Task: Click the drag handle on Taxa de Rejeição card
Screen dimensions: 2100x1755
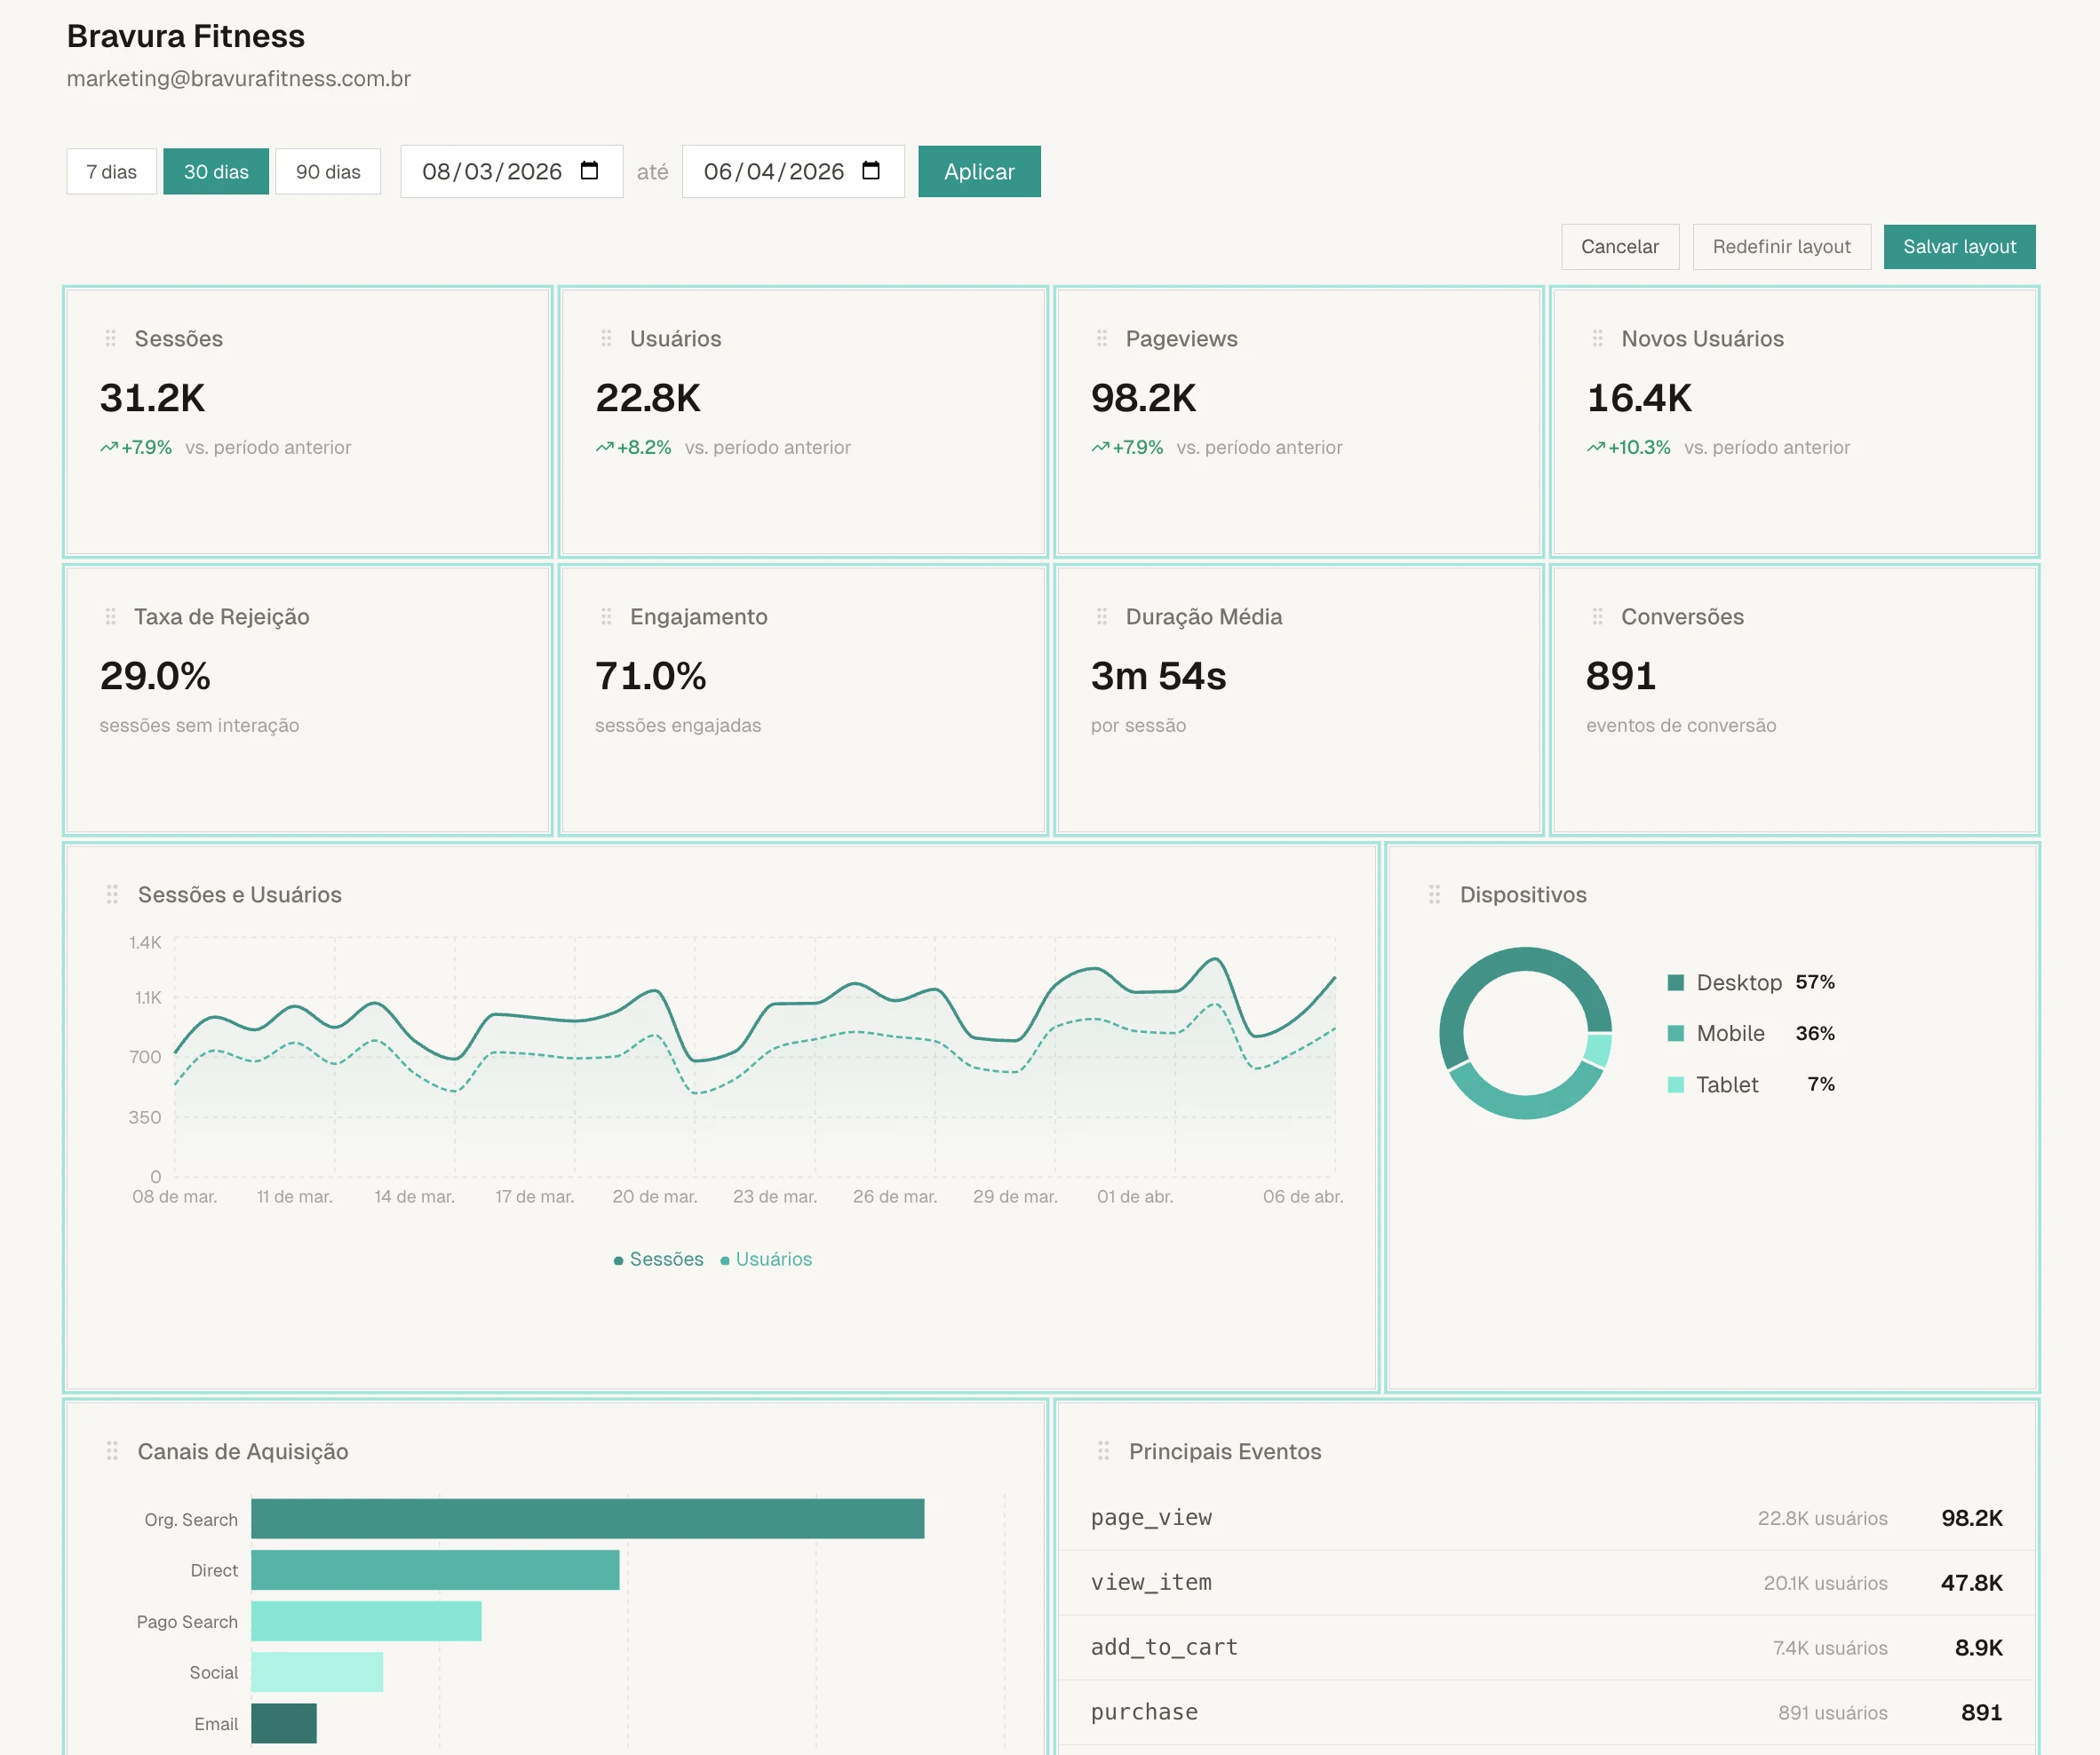Action: point(110,616)
